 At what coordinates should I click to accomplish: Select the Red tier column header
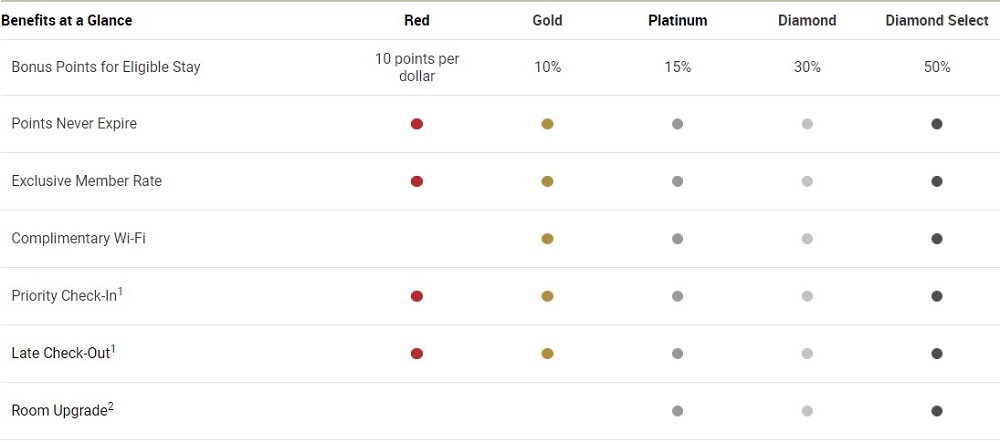[x=416, y=20]
